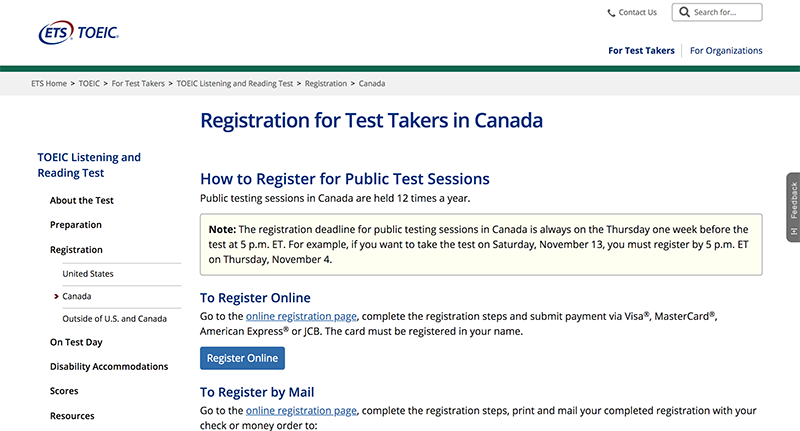
Task: Select Outside of U.S. and Canada
Action: 114,318
